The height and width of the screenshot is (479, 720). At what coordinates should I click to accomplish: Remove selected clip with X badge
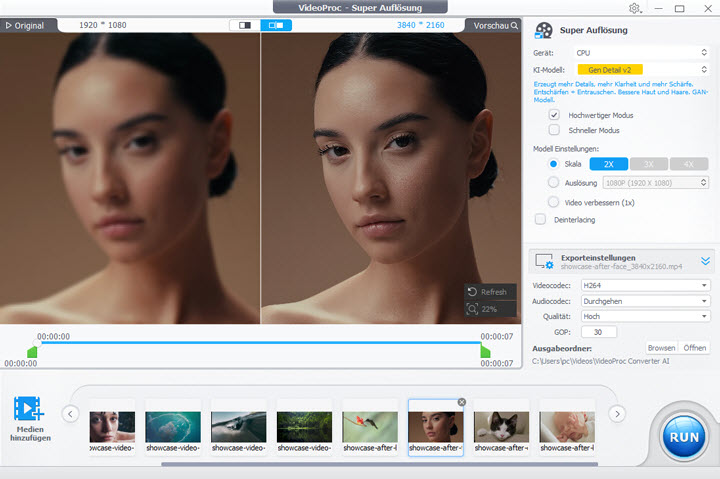pyautogui.click(x=462, y=402)
